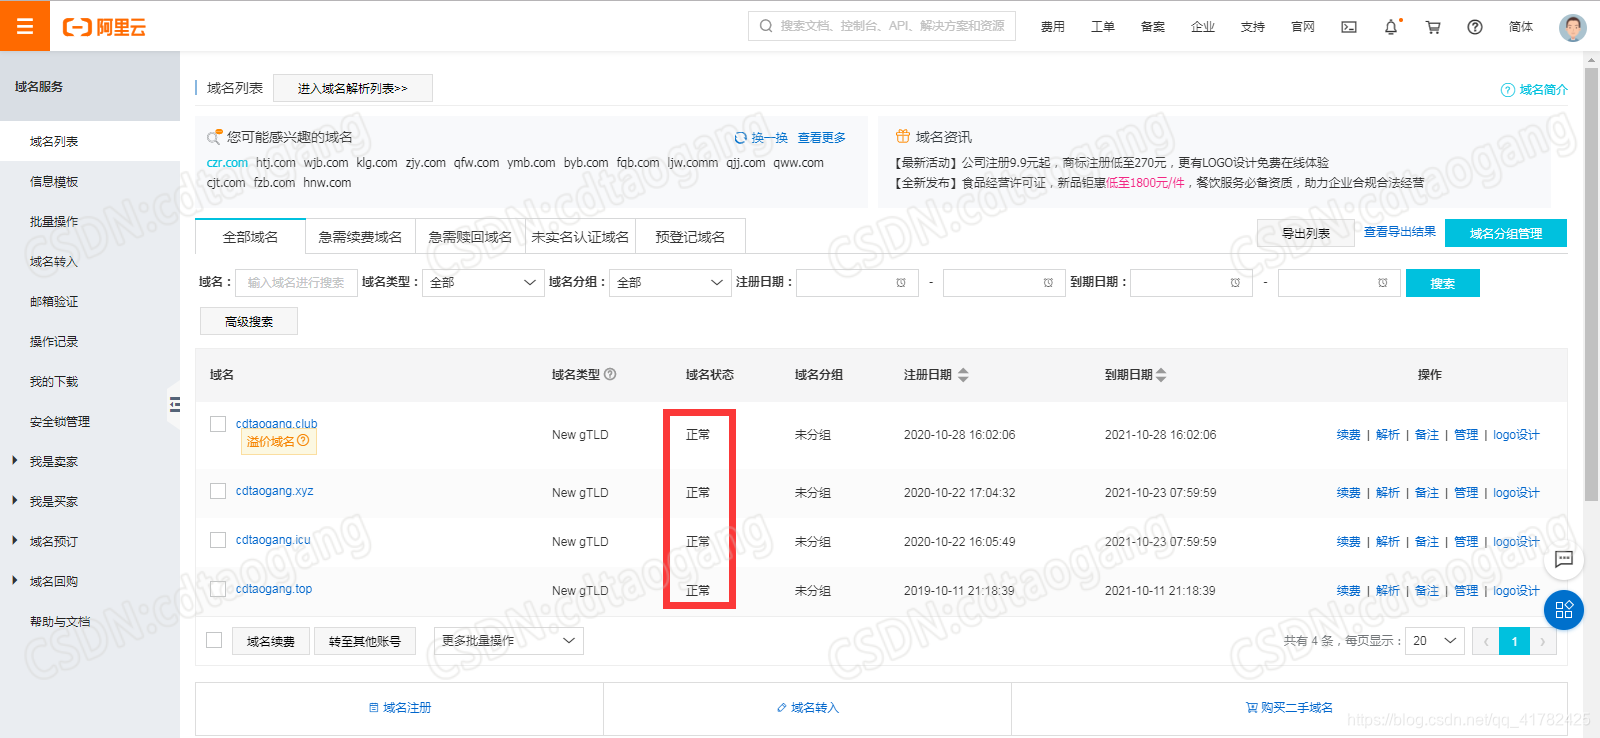Viewport: 1600px width, 738px height.
Task: Switch to the 急需续费域名 tab
Action: (x=360, y=237)
